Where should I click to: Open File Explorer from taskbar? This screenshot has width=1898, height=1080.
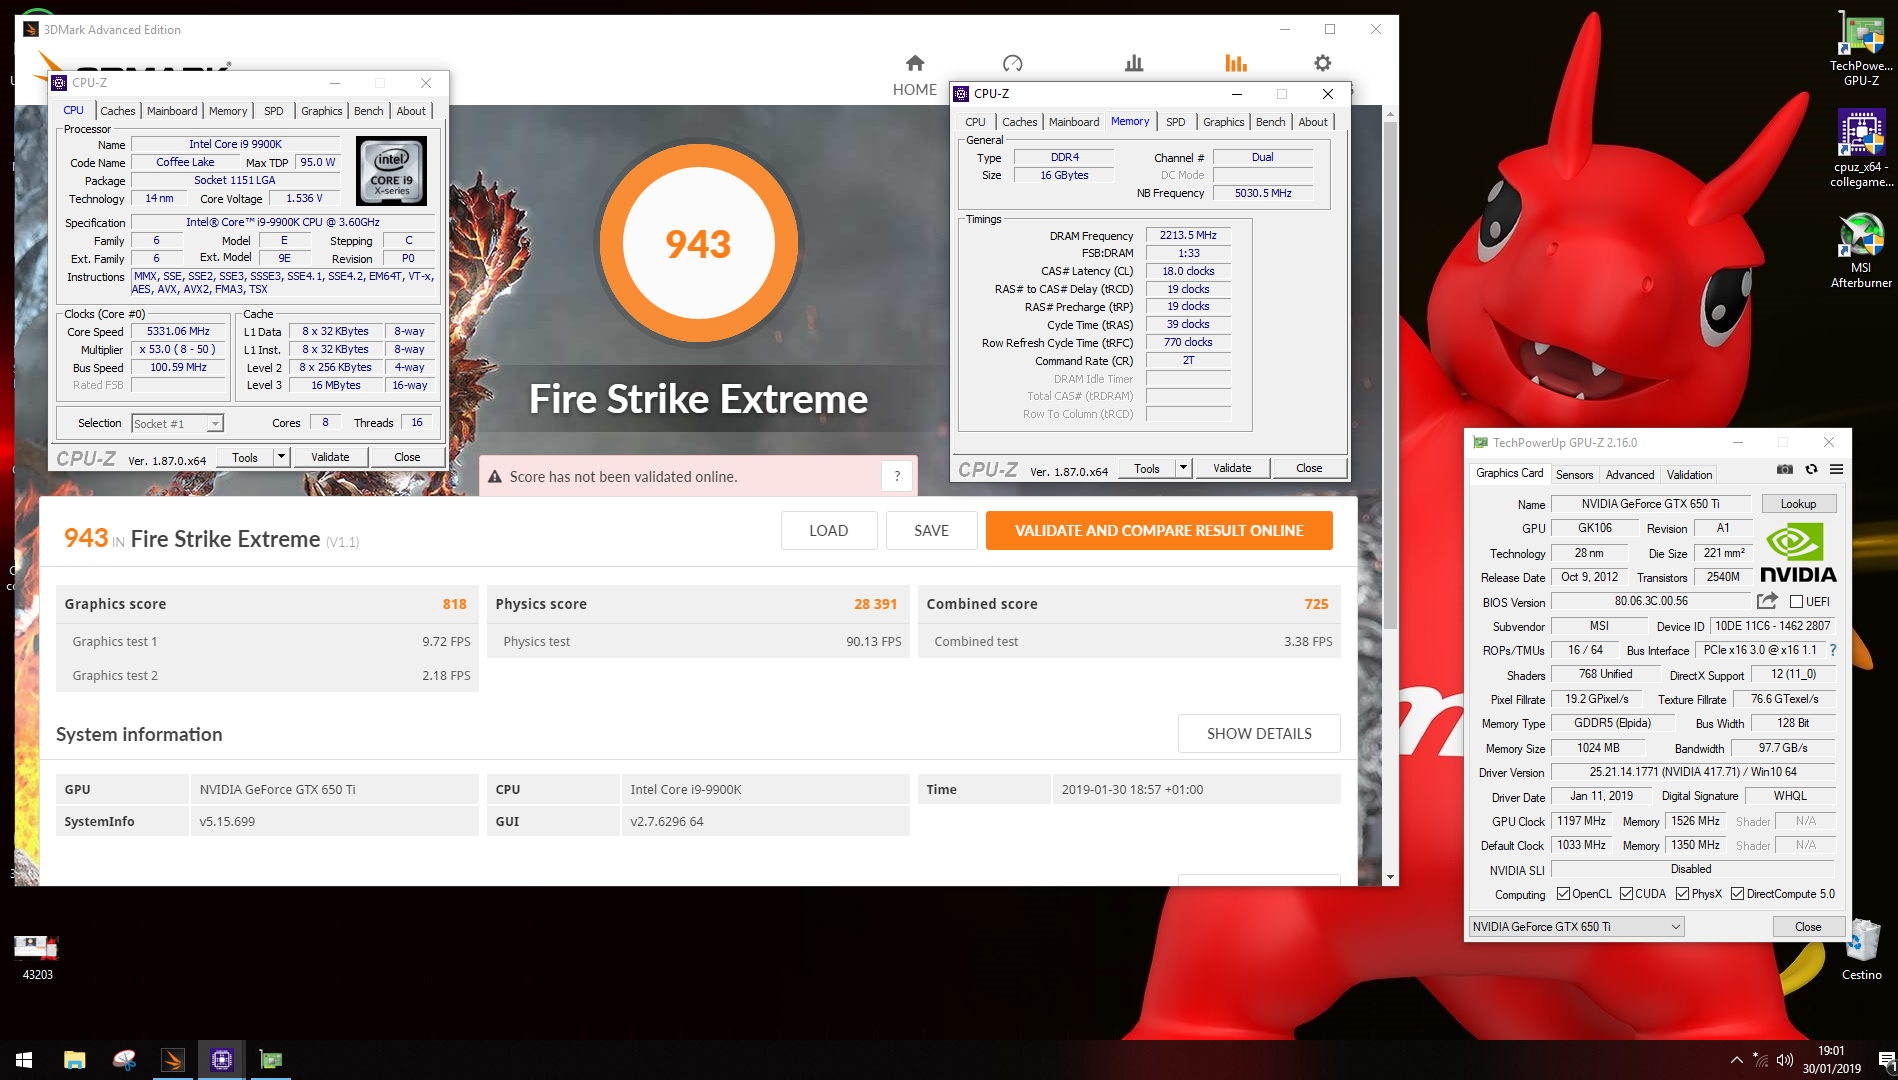[x=75, y=1060]
